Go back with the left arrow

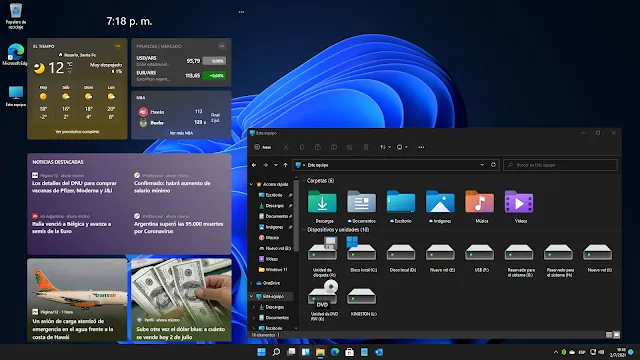pyautogui.click(x=254, y=165)
